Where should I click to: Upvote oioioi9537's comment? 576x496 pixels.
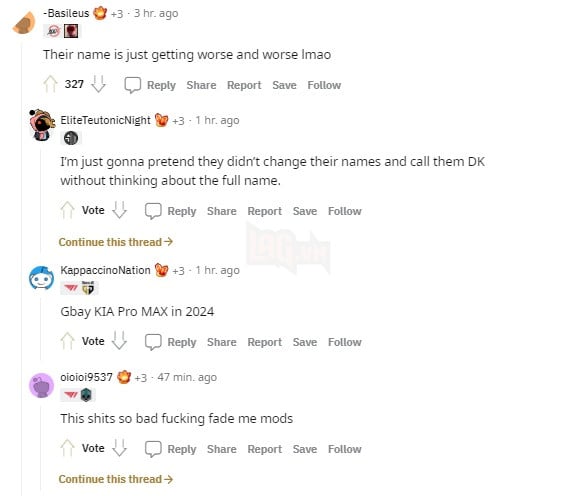tap(67, 448)
